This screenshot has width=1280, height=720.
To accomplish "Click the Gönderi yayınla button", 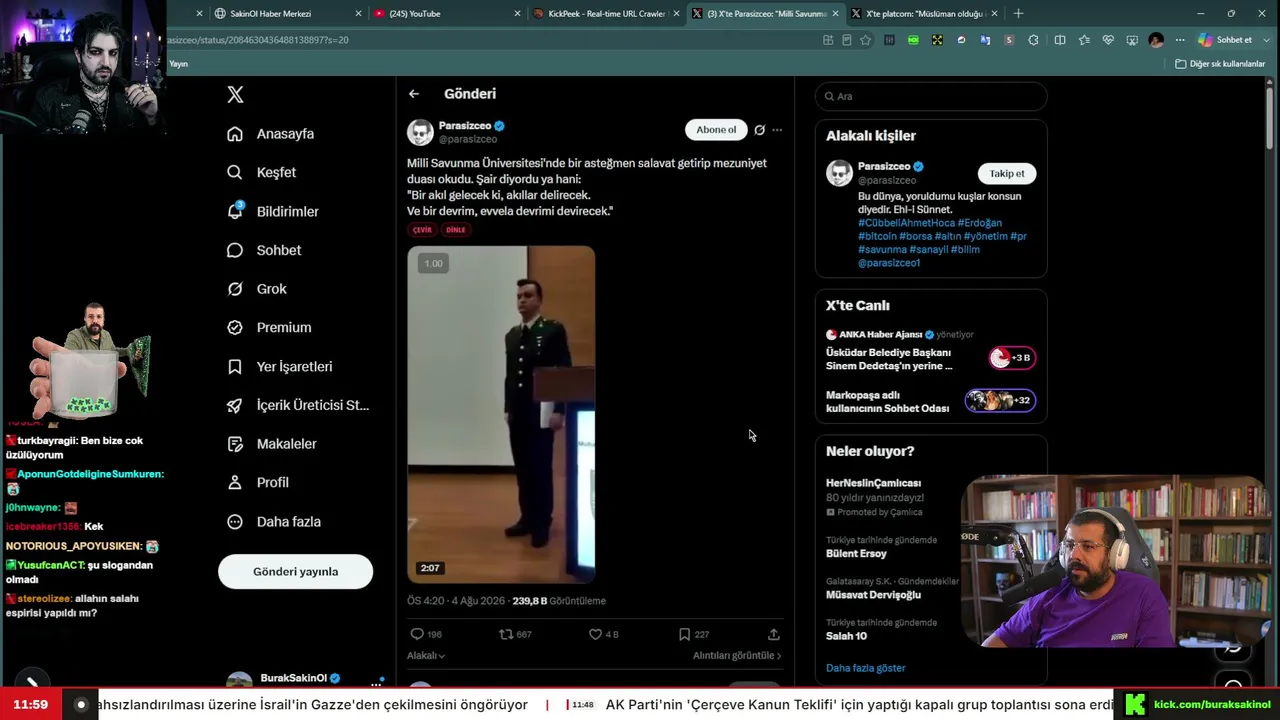I will (x=295, y=572).
